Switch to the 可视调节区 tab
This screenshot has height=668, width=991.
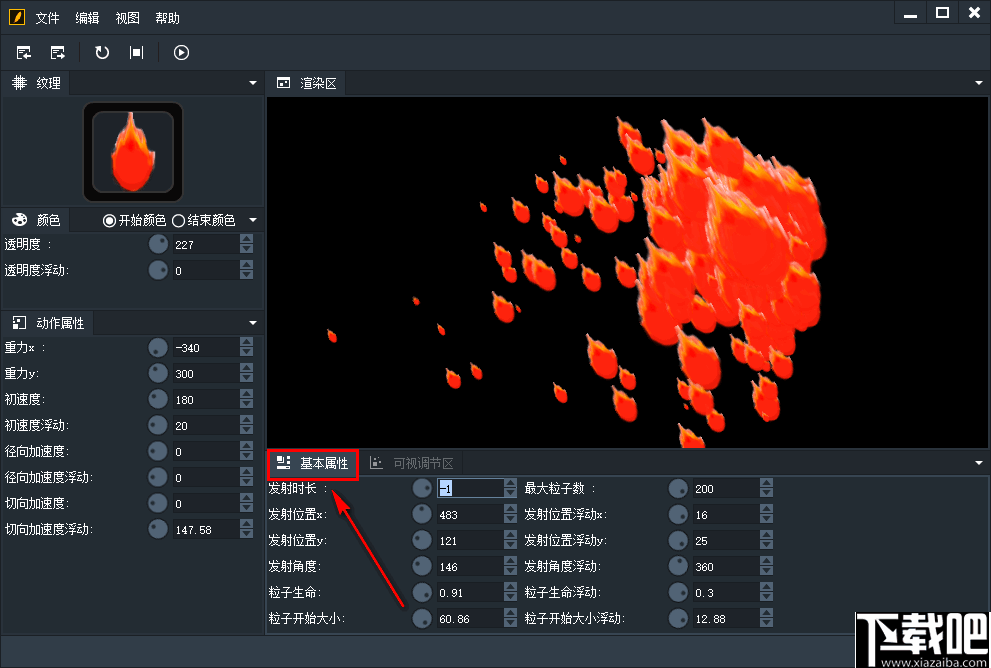pos(412,463)
